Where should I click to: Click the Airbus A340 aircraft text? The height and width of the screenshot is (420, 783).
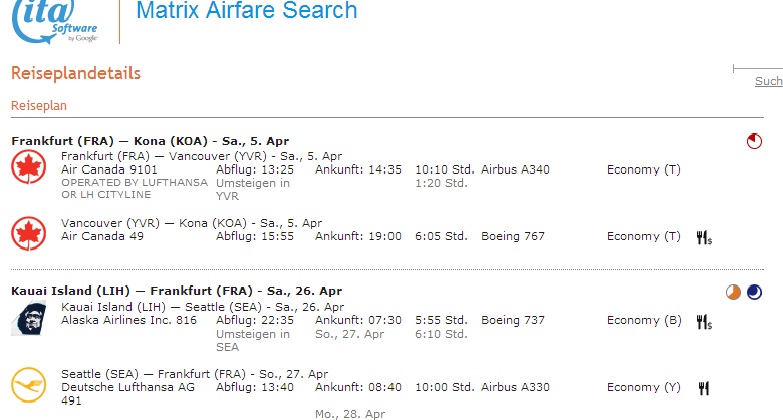515,170
